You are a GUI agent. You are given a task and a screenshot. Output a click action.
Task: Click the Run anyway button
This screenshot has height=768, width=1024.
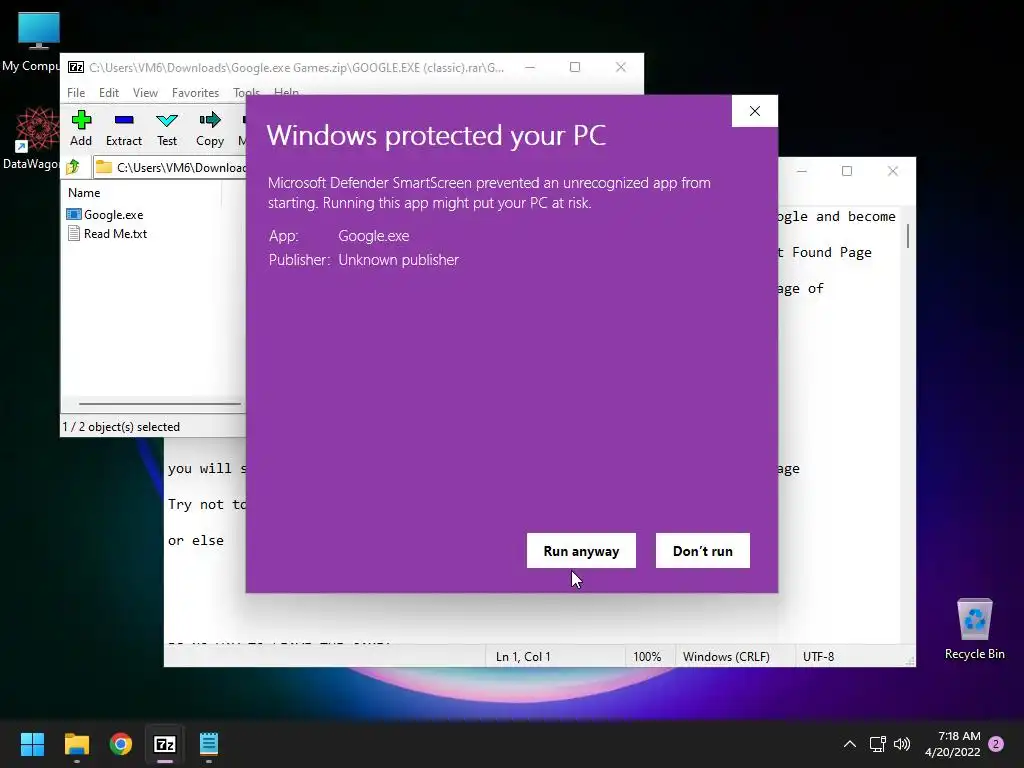[581, 551]
